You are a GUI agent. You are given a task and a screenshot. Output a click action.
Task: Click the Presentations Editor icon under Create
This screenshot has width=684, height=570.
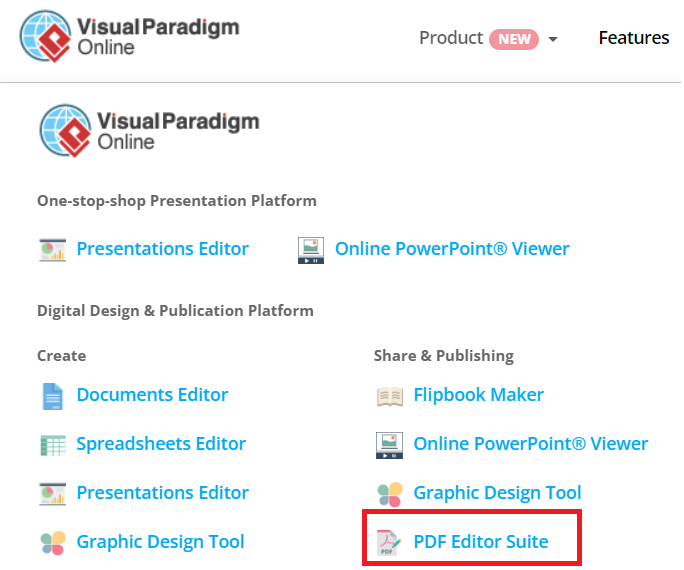coord(53,493)
